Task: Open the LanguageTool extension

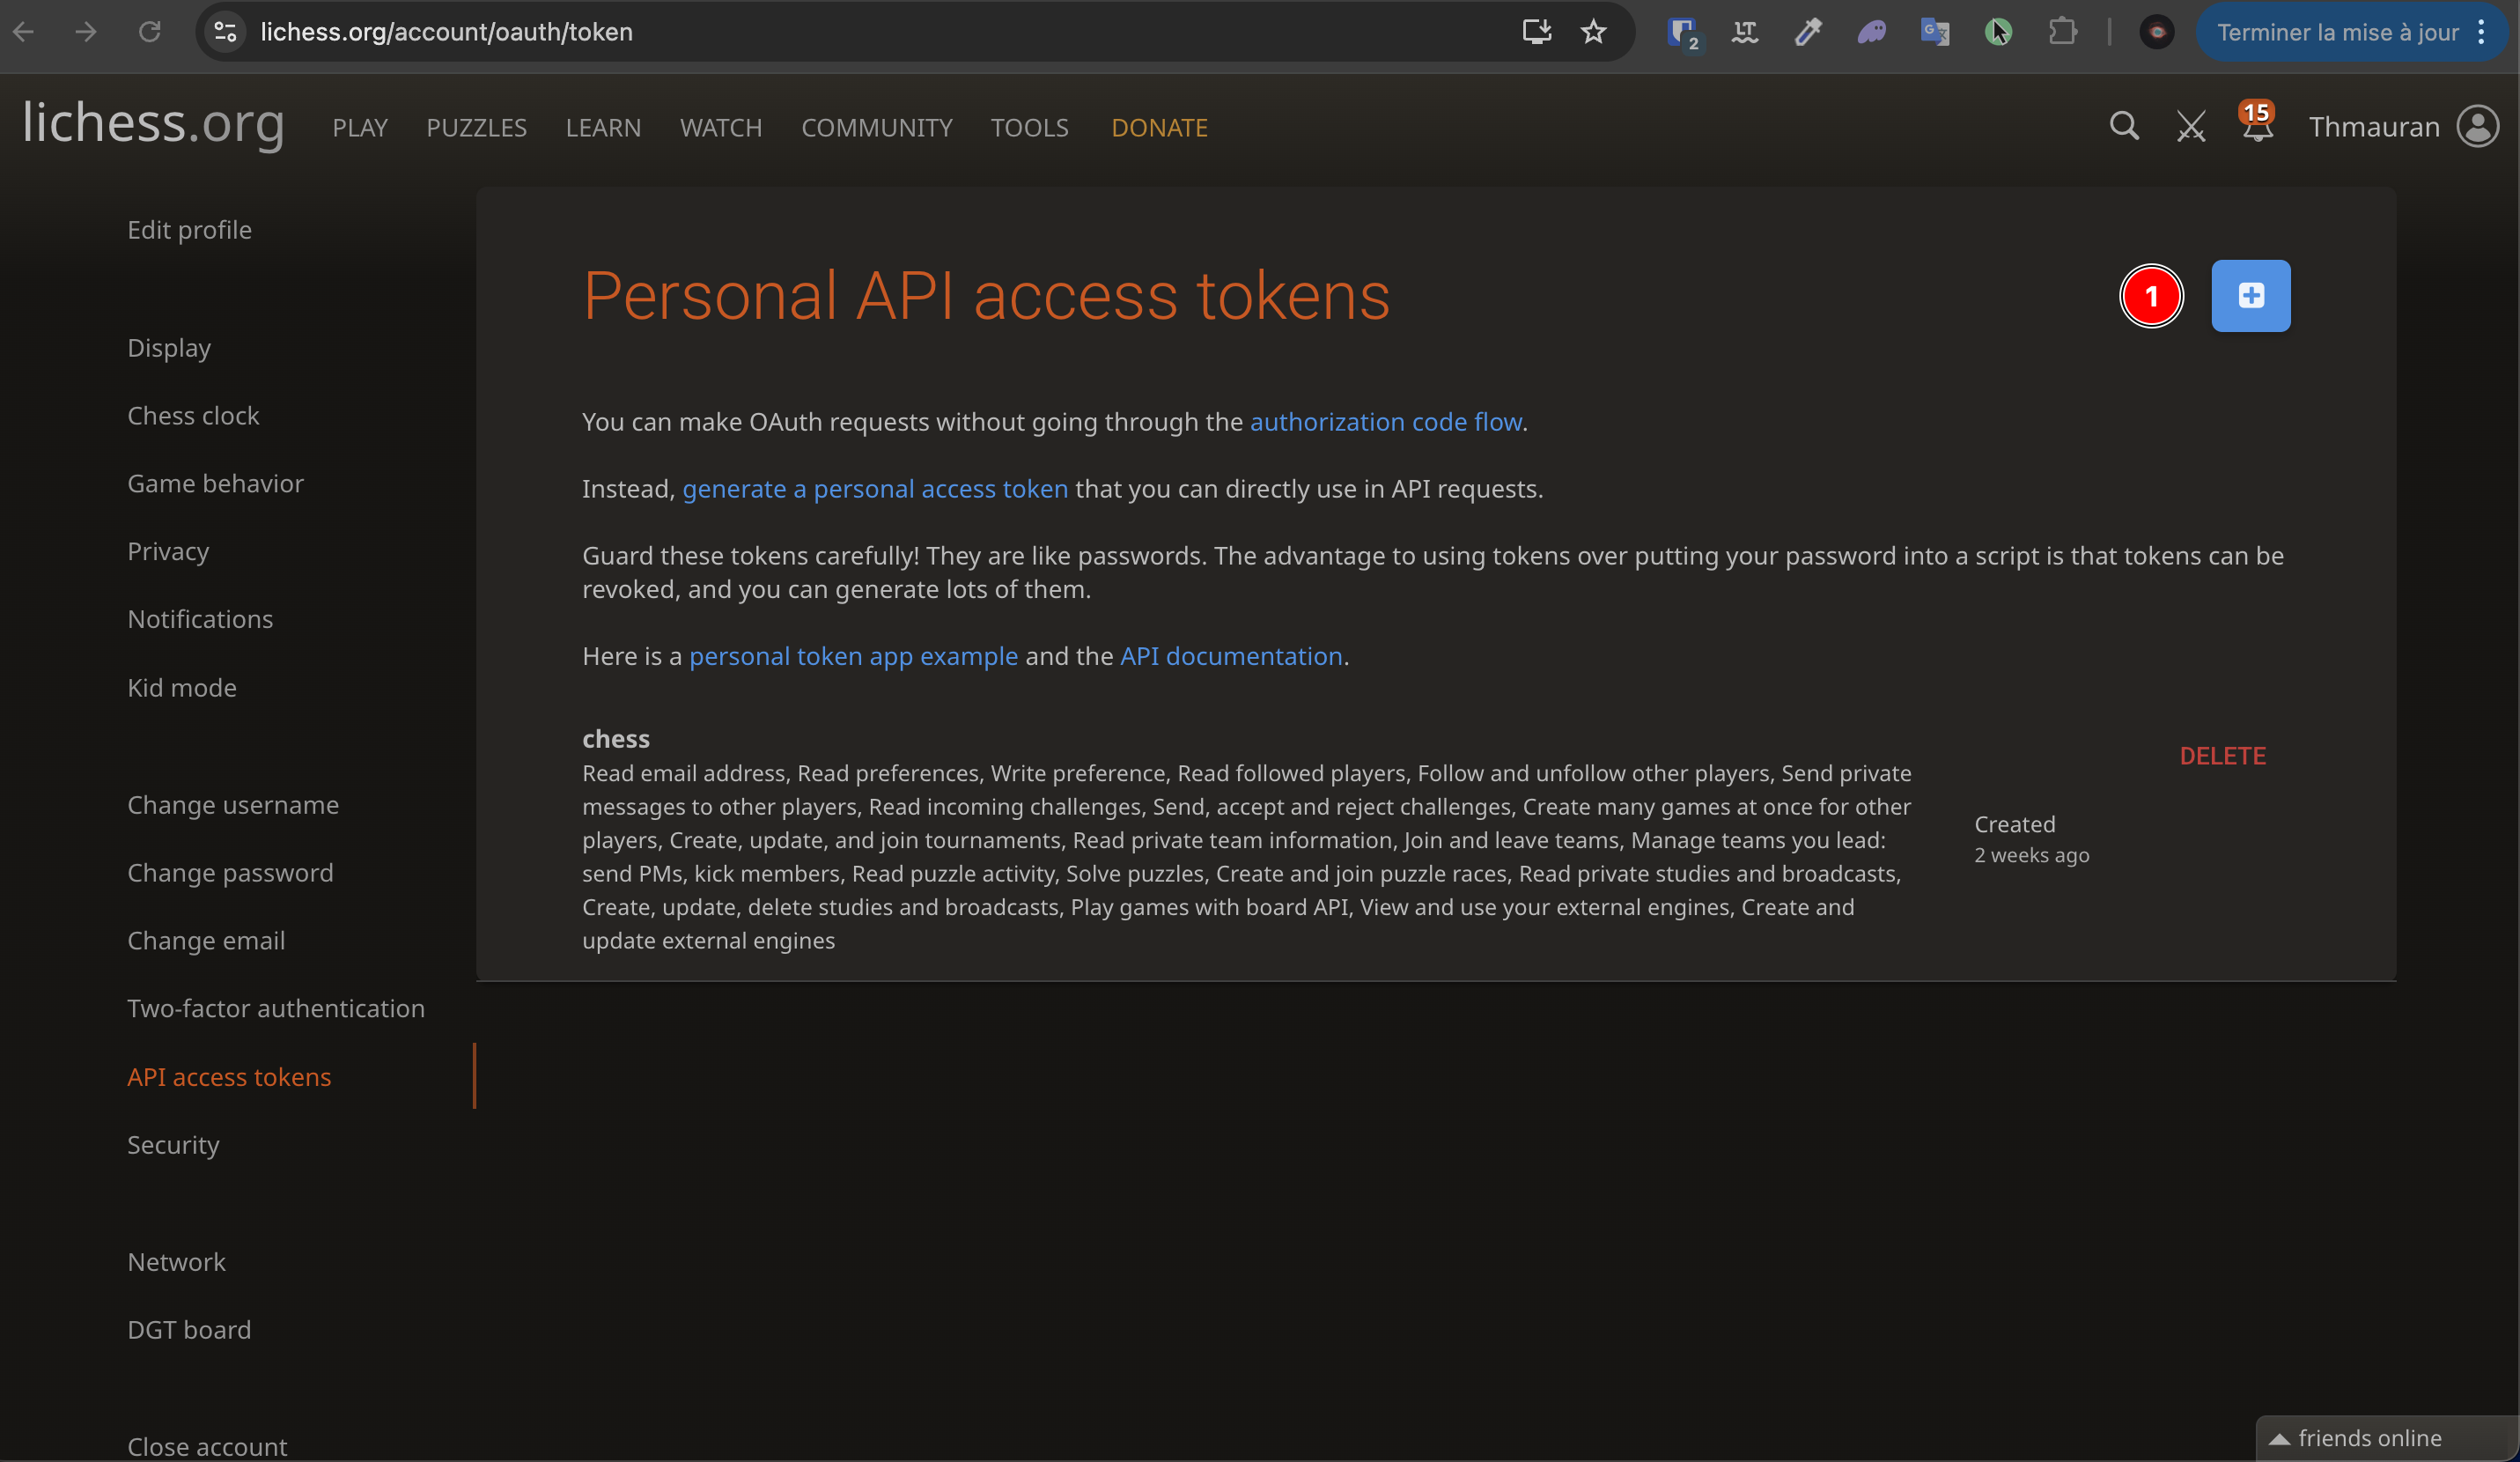Action: click(1745, 31)
